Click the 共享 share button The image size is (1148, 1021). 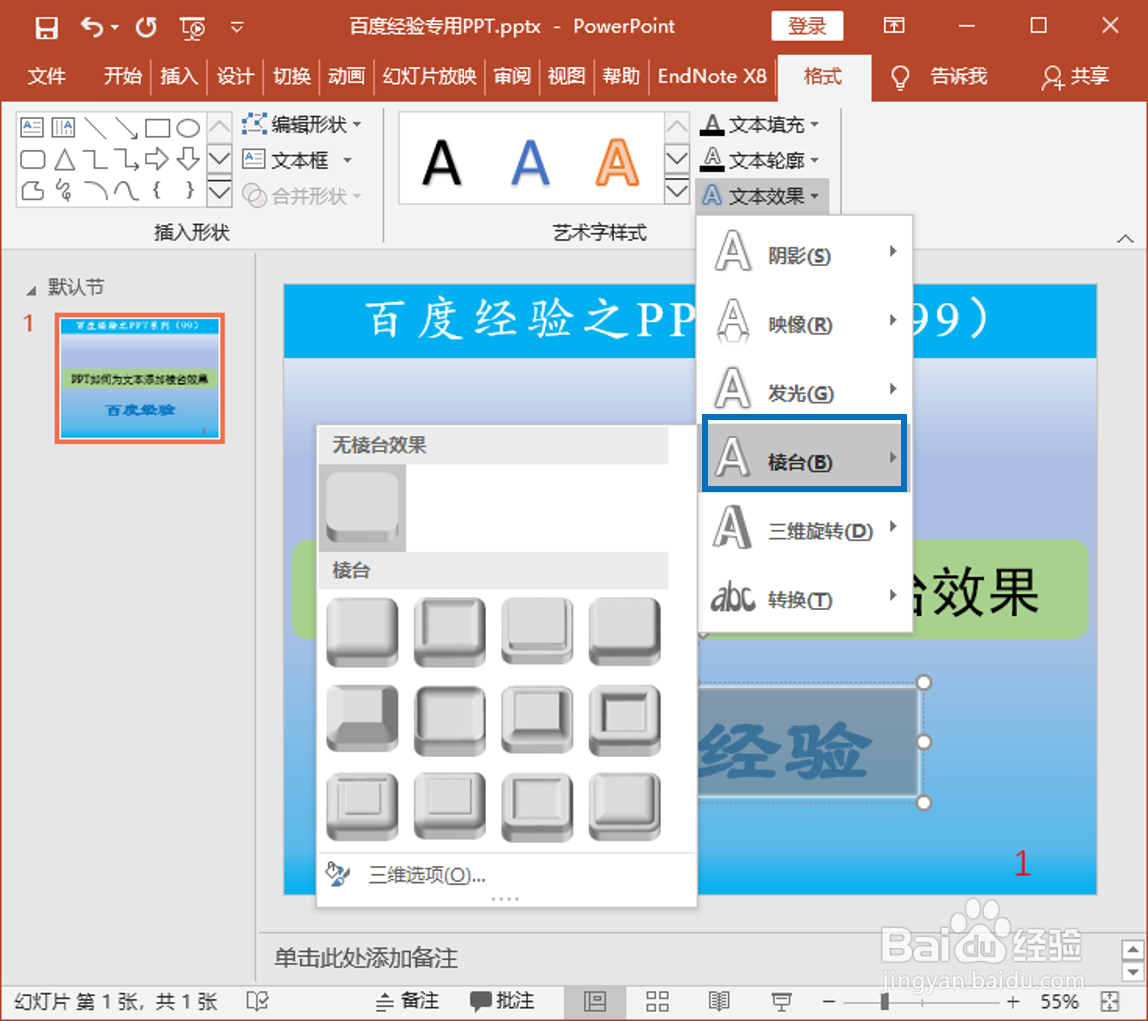tap(1075, 76)
